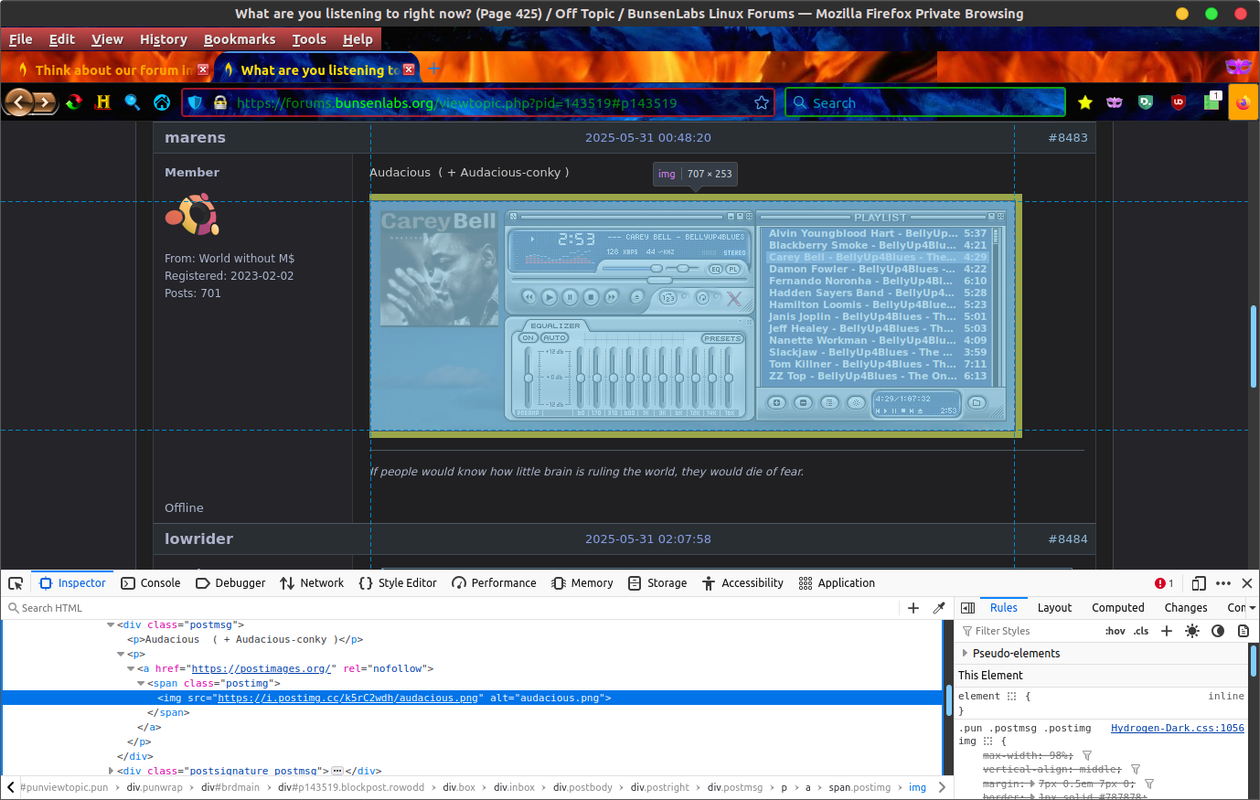
Task: Grab a color with the eyedropper icon
Action: (938, 608)
